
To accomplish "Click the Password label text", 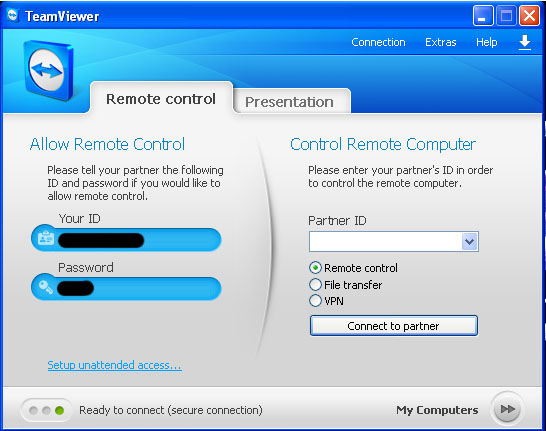I will point(86,267).
